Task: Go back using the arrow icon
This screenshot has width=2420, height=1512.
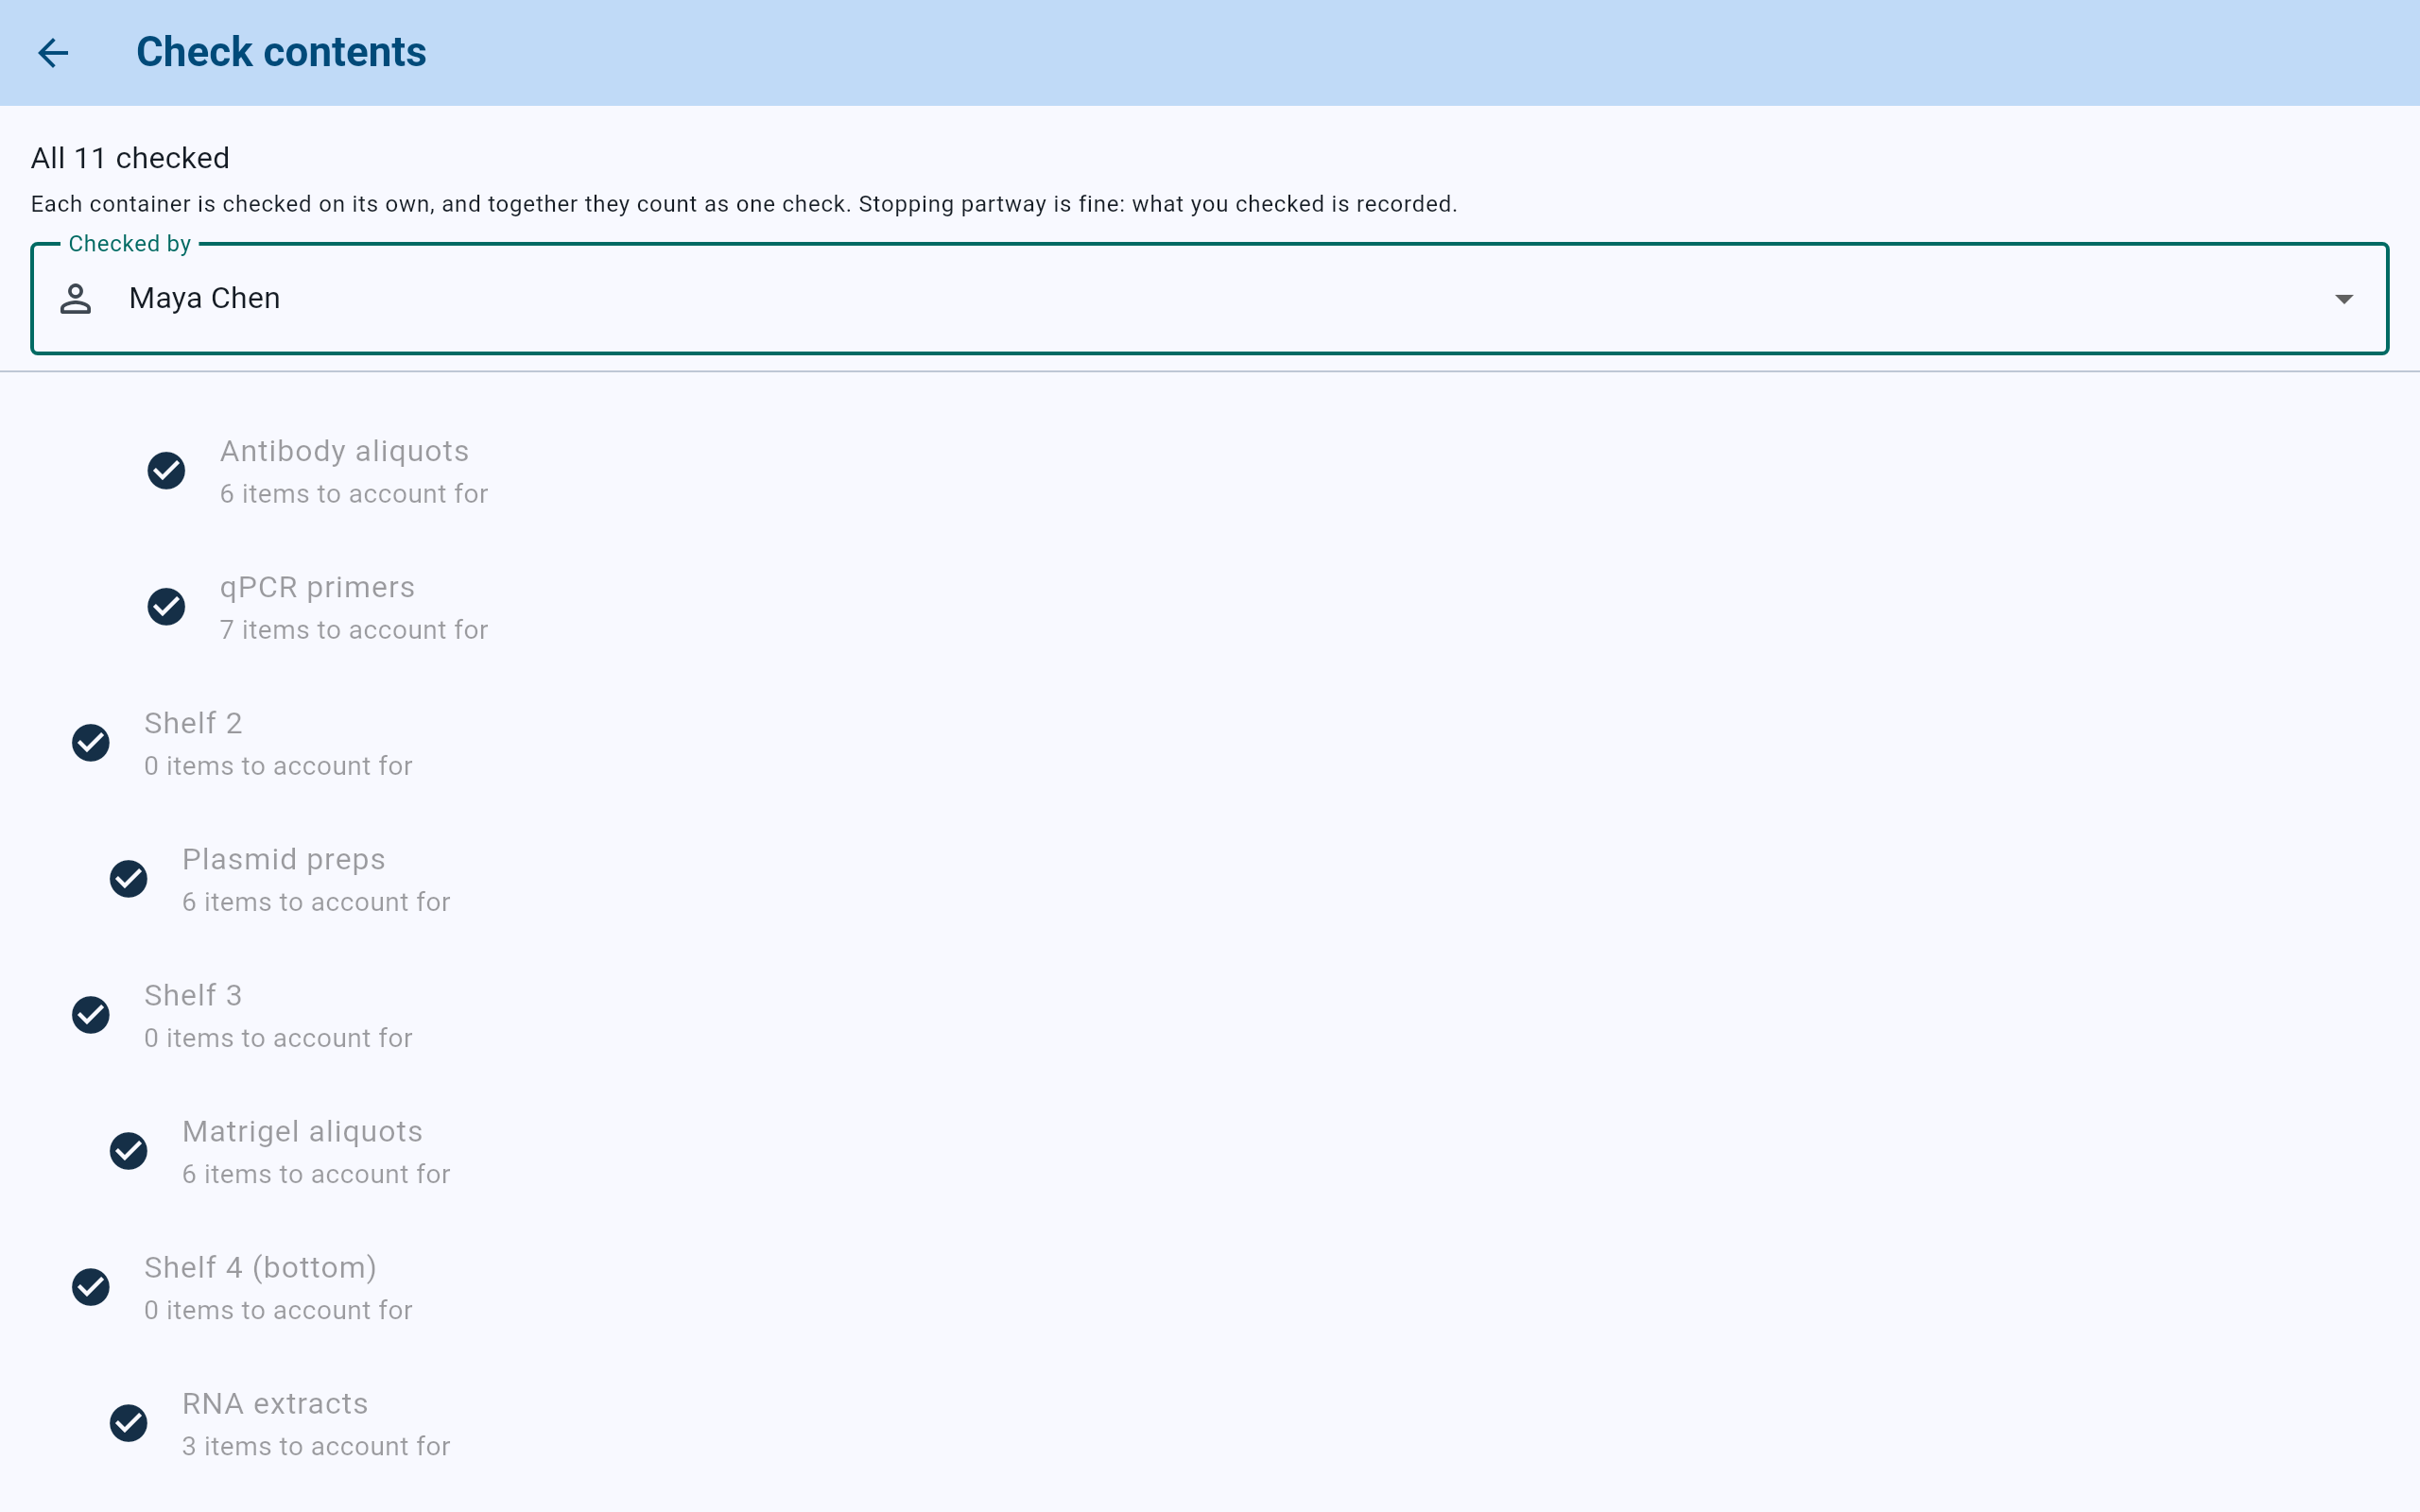Action: click(x=53, y=53)
